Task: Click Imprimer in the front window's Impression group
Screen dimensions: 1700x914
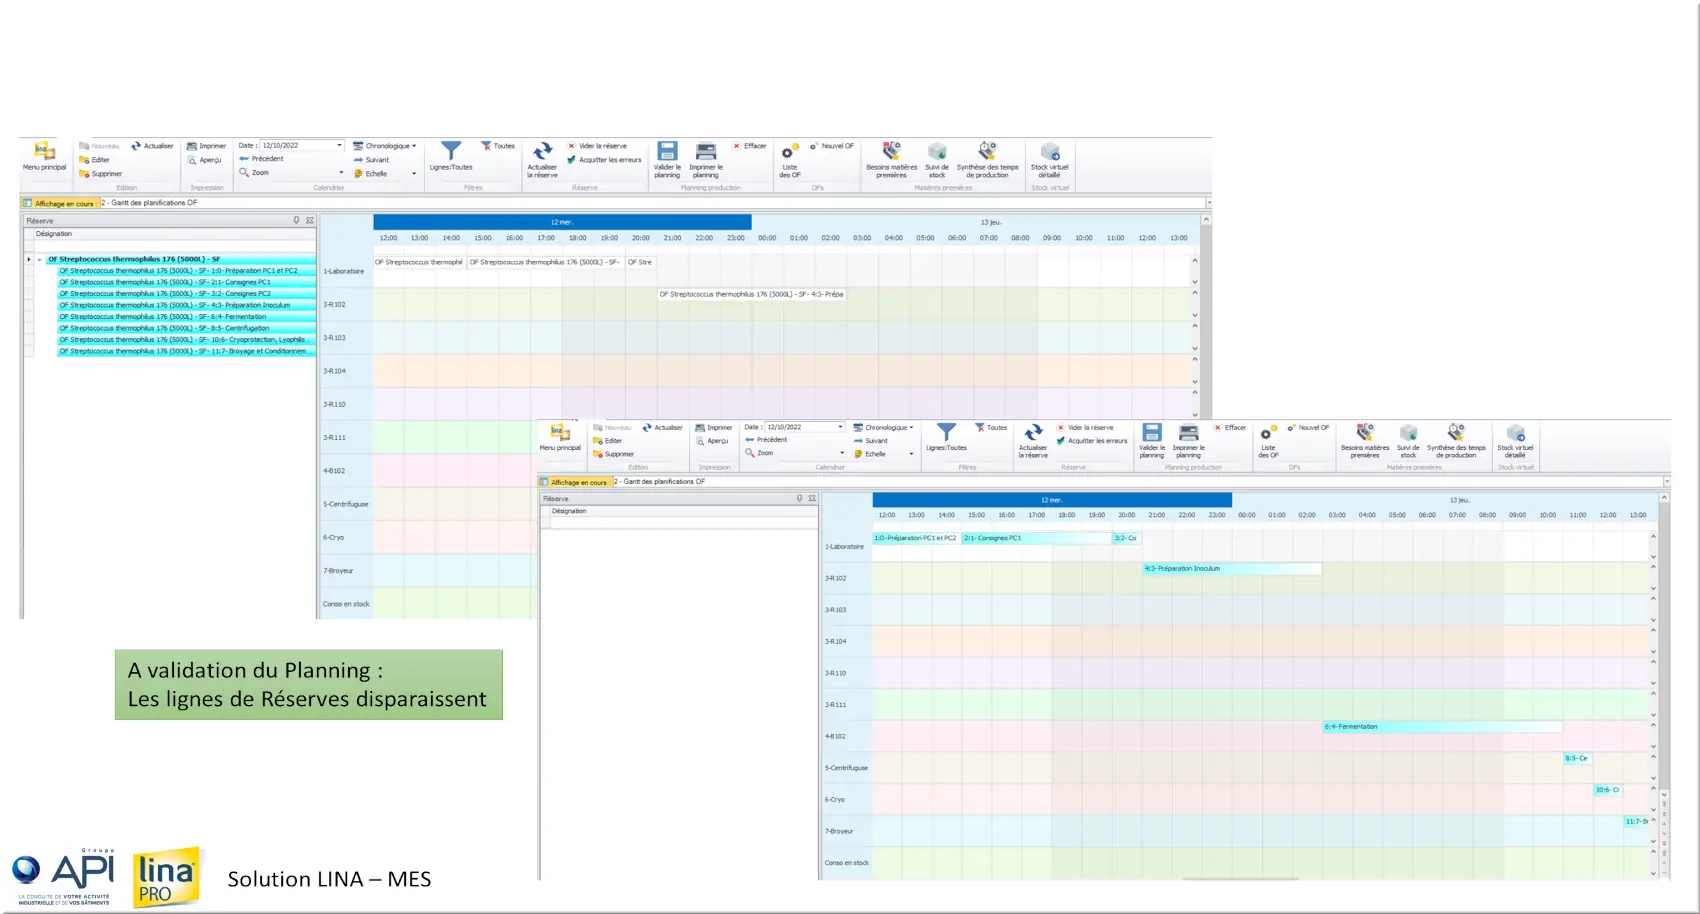Action: click(714, 427)
